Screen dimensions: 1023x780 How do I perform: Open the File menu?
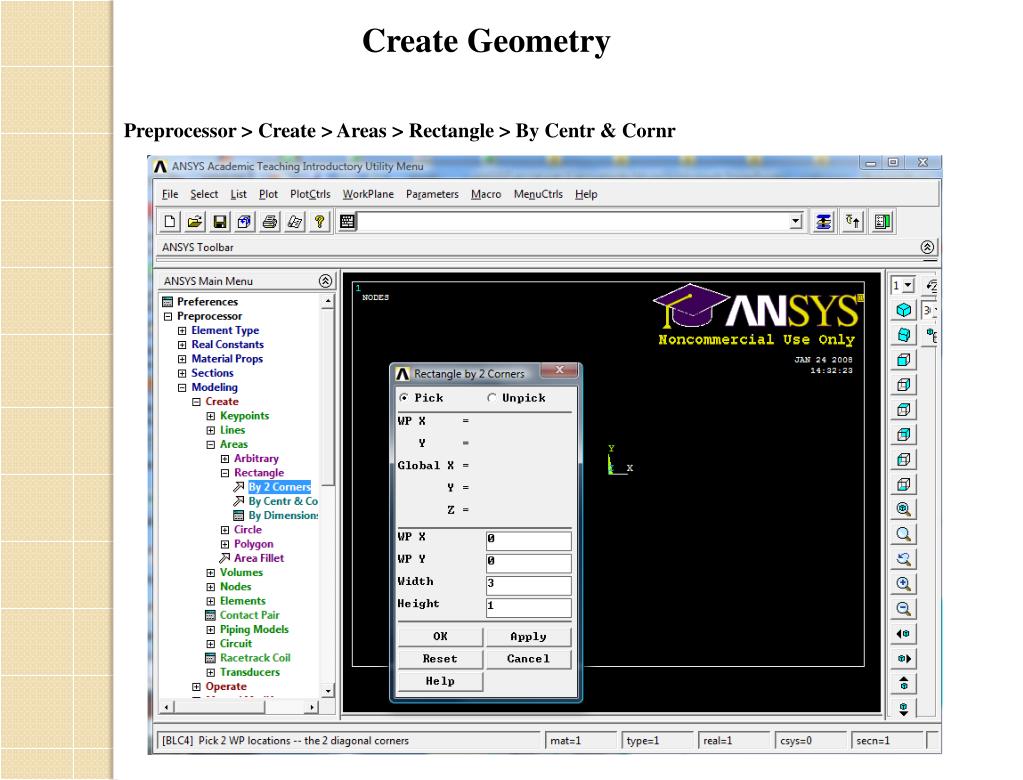170,194
